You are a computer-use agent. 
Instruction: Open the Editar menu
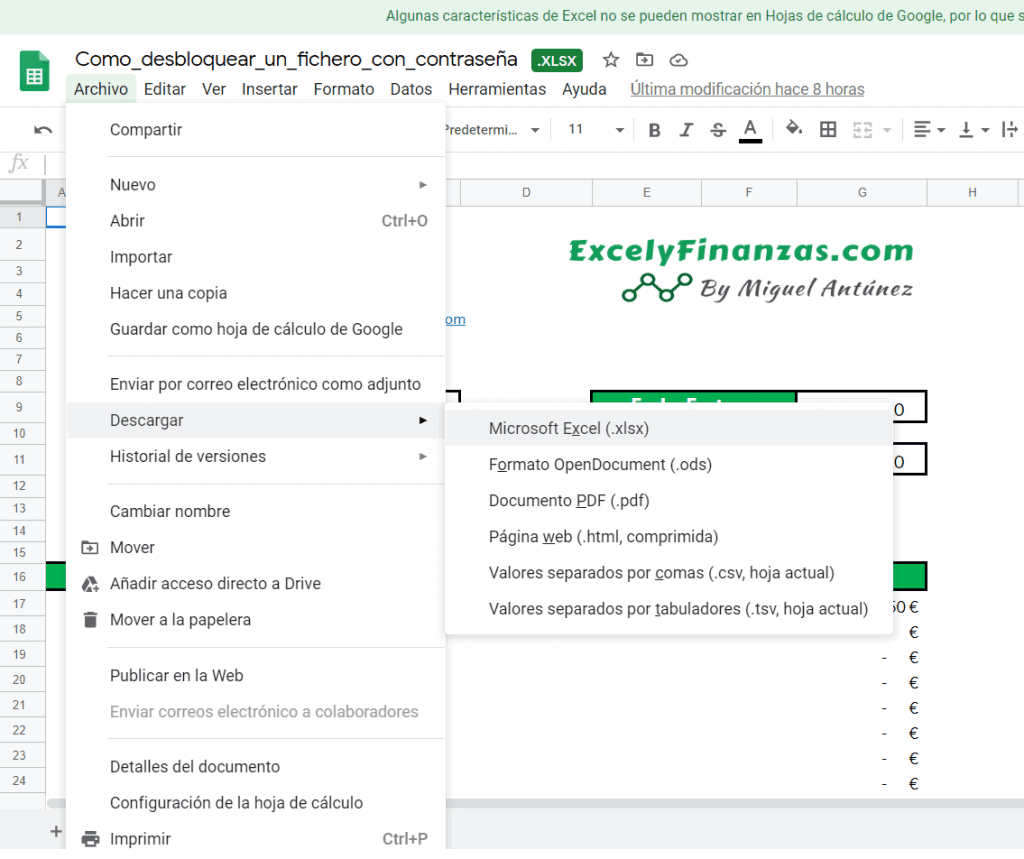coord(165,89)
